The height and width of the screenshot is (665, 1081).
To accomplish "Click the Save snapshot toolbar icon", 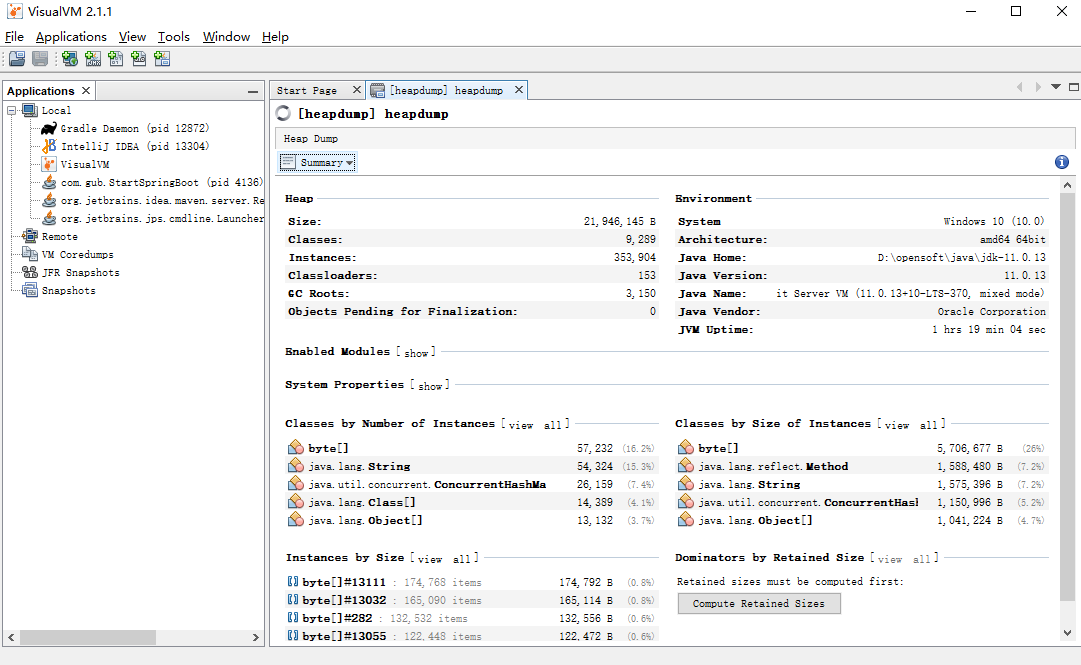I will (x=39, y=58).
